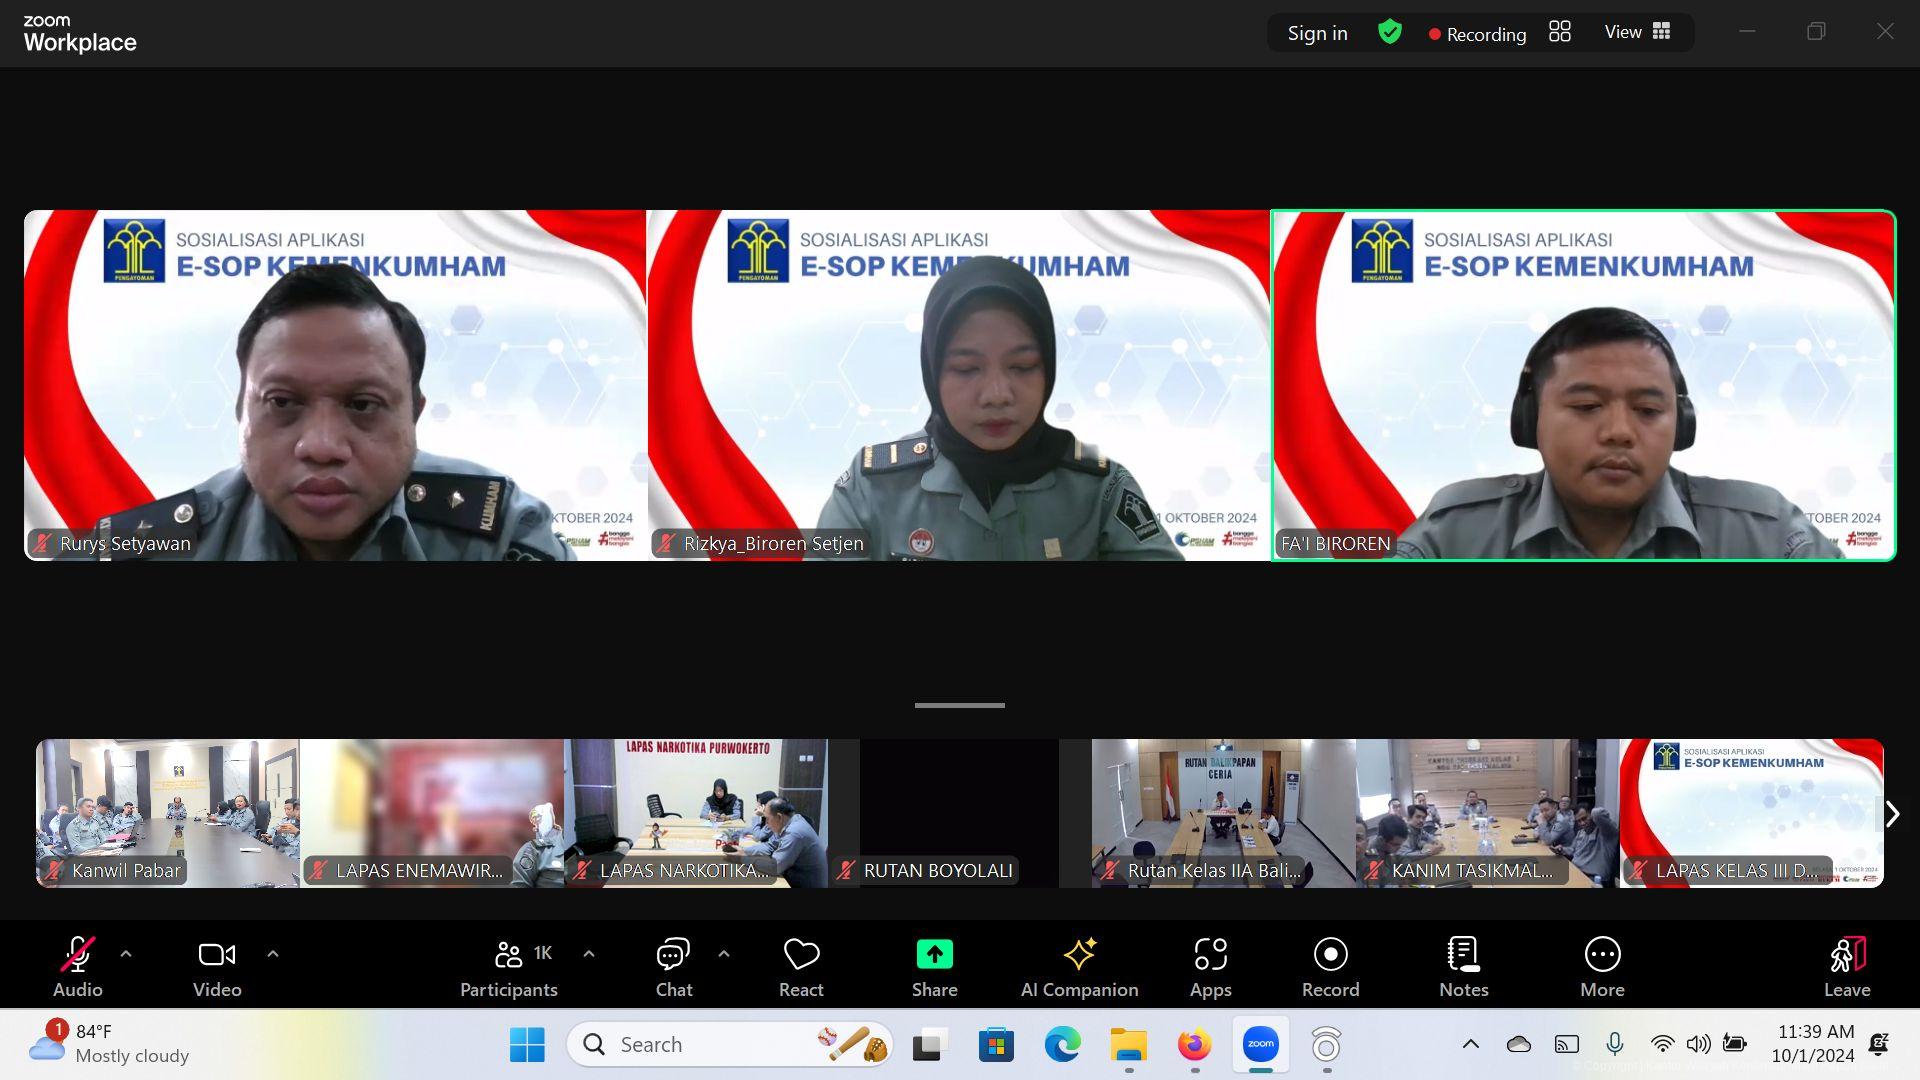Open the Windows Start menu
This screenshot has height=1080, width=1920.
click(527, 1045)
